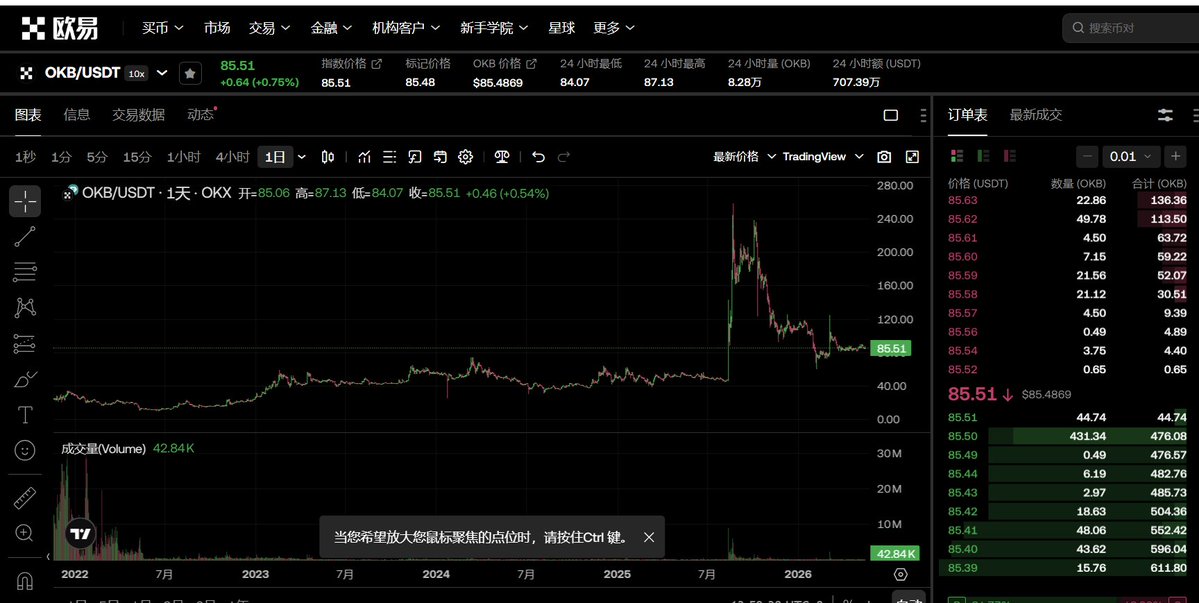Click the 85.50 bid price row
The height and width of the screenshot is (603, 1199).
1066,436
